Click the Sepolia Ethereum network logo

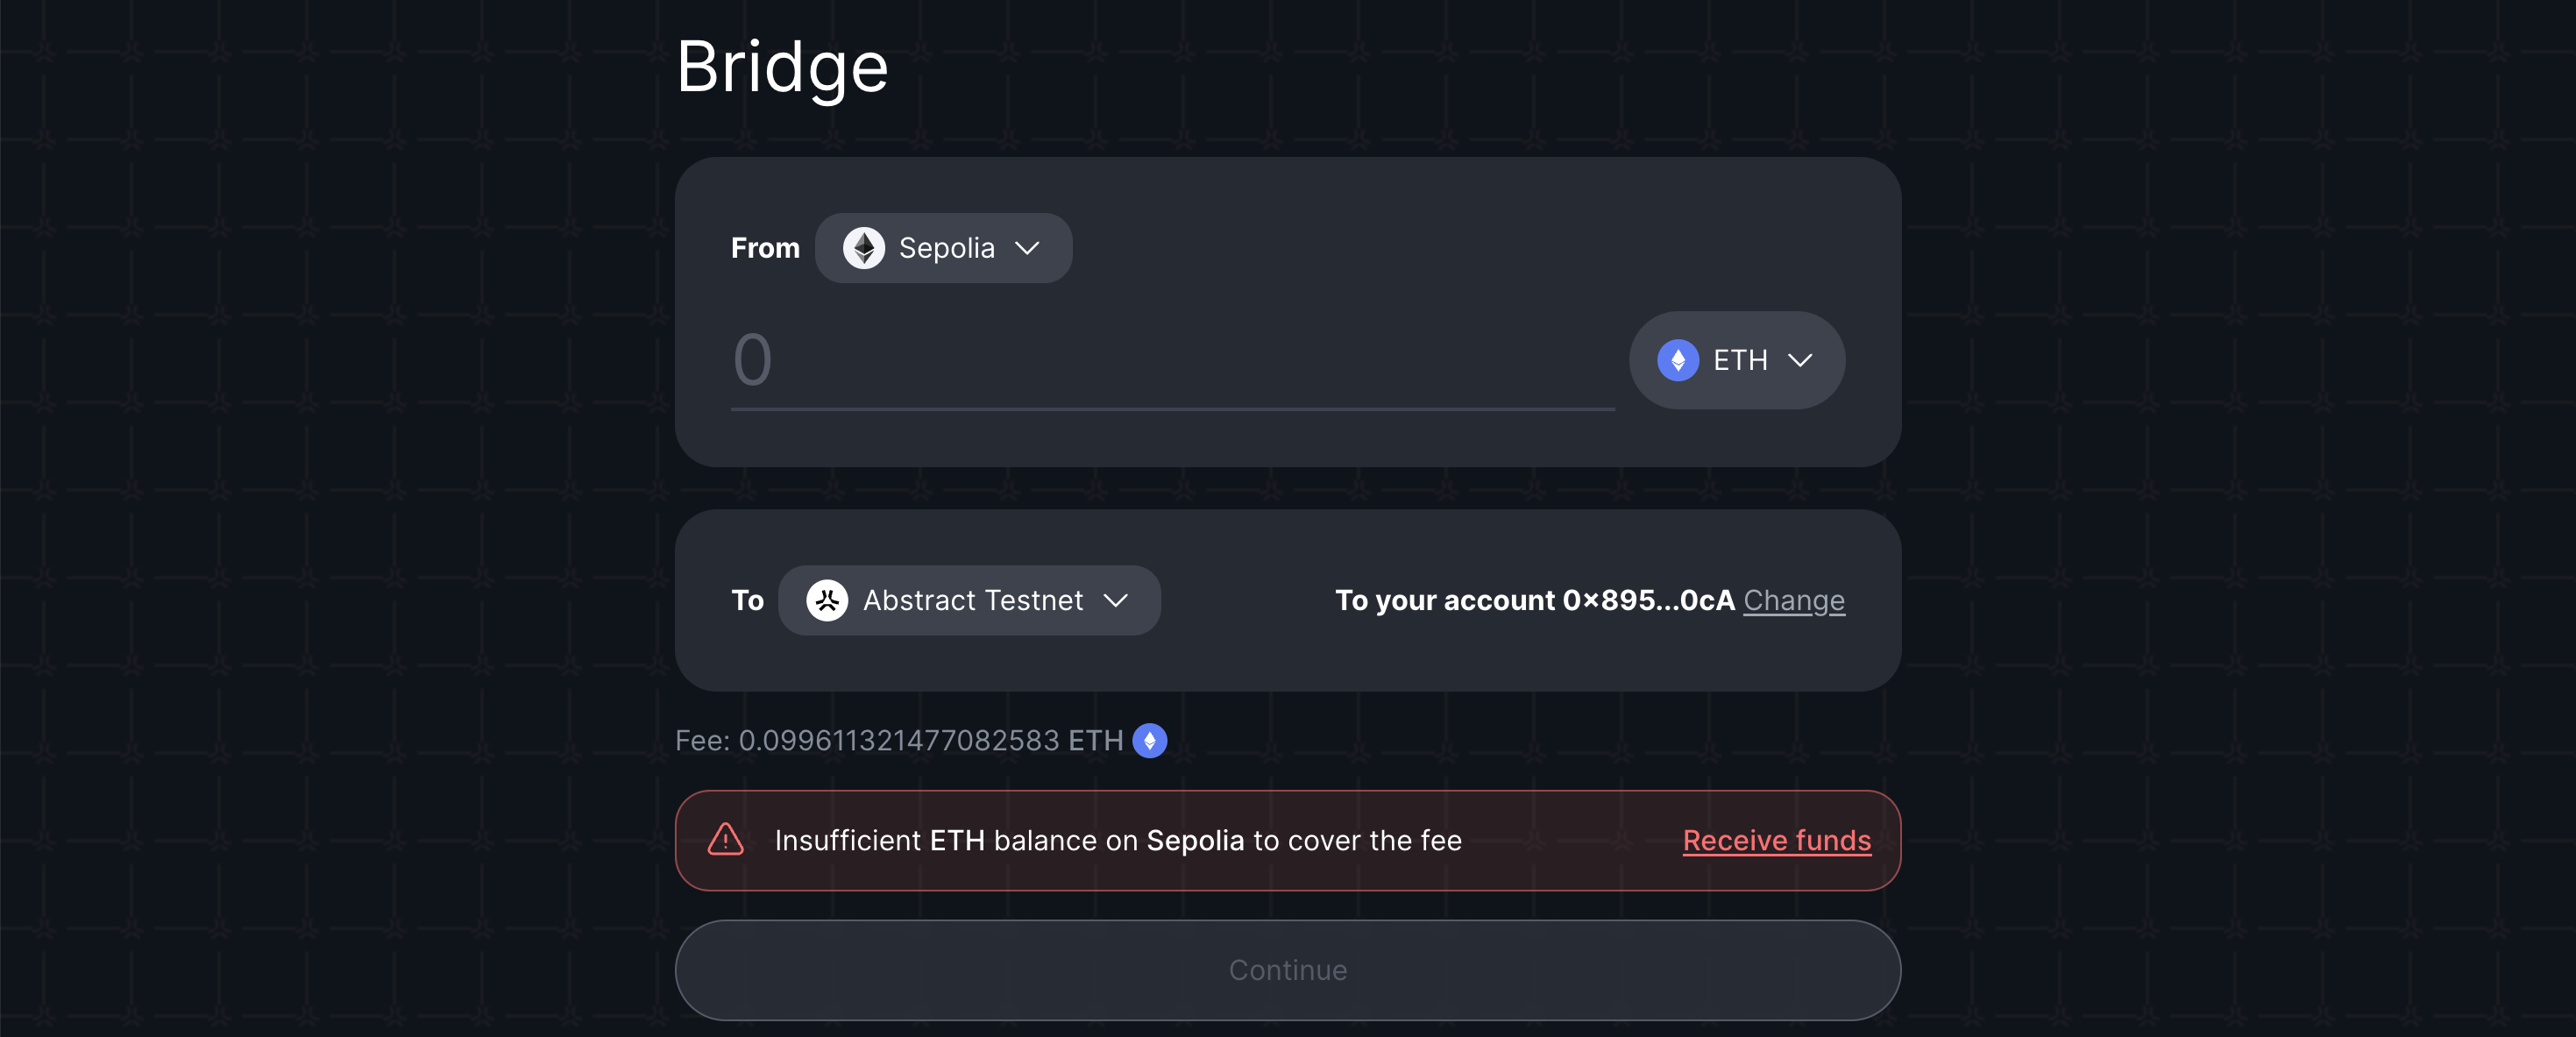tap(863, 248)
